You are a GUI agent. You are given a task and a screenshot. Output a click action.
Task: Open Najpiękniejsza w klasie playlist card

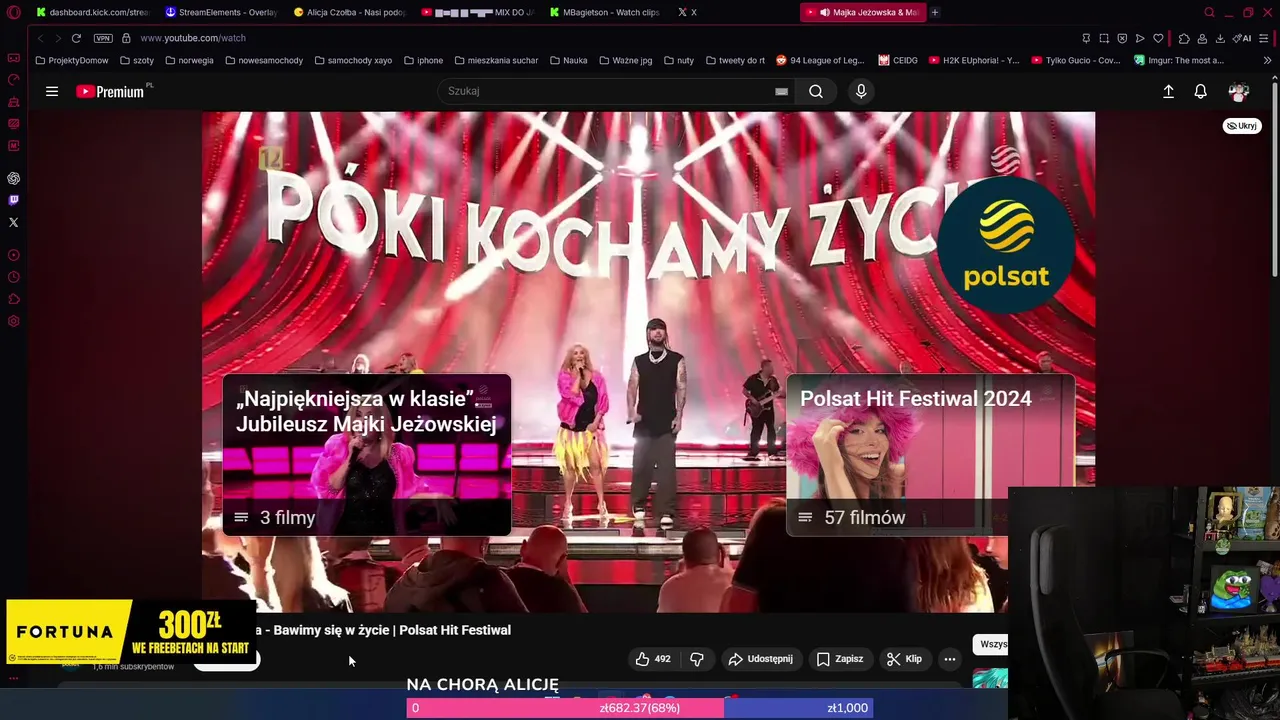click(x=366, y=455)
